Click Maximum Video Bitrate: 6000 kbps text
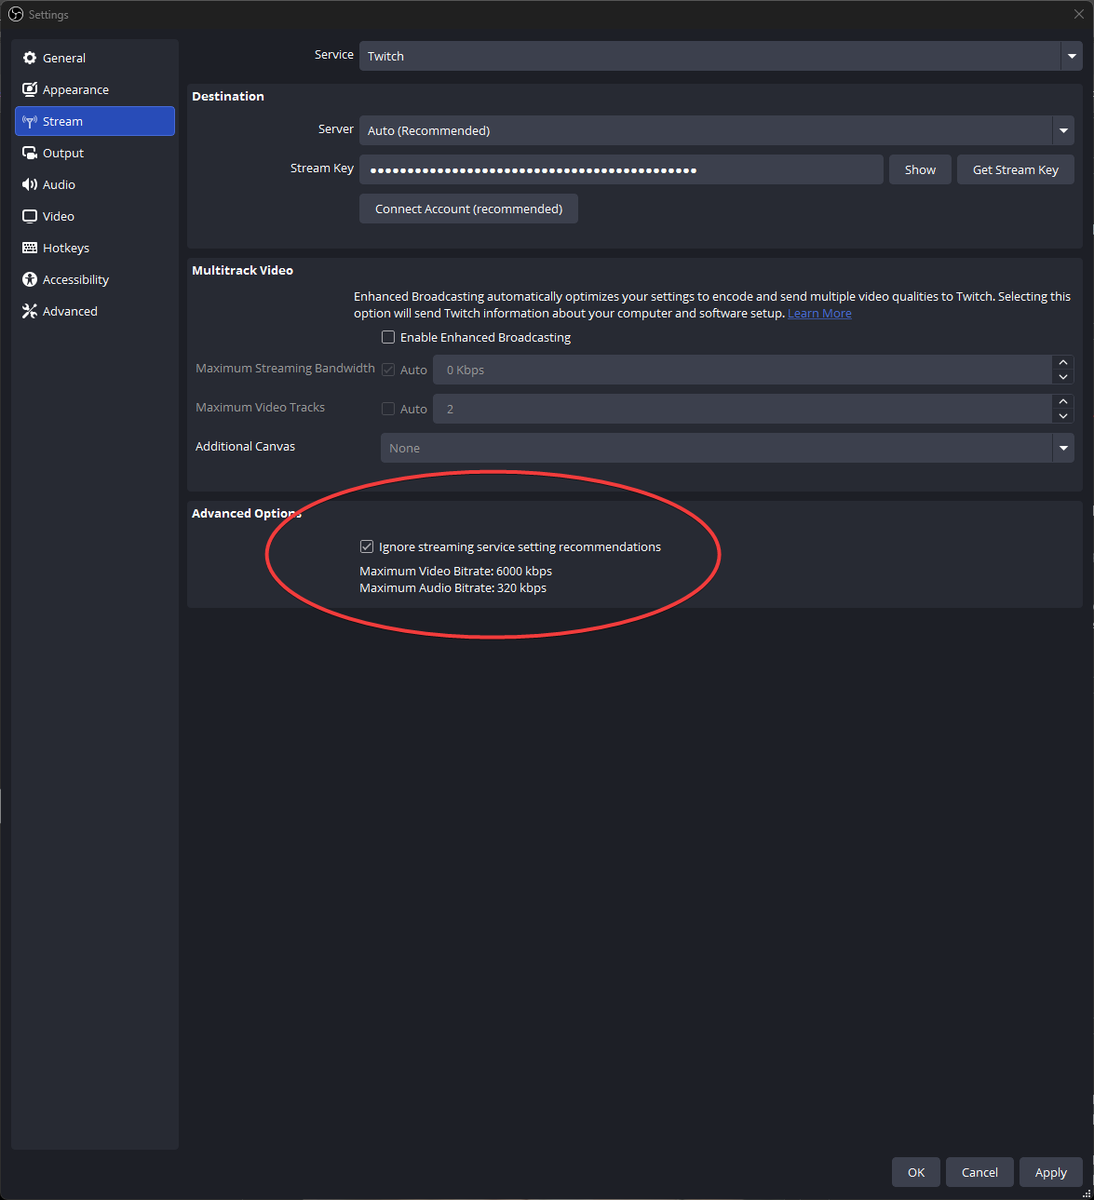 [x=456, y=571]
